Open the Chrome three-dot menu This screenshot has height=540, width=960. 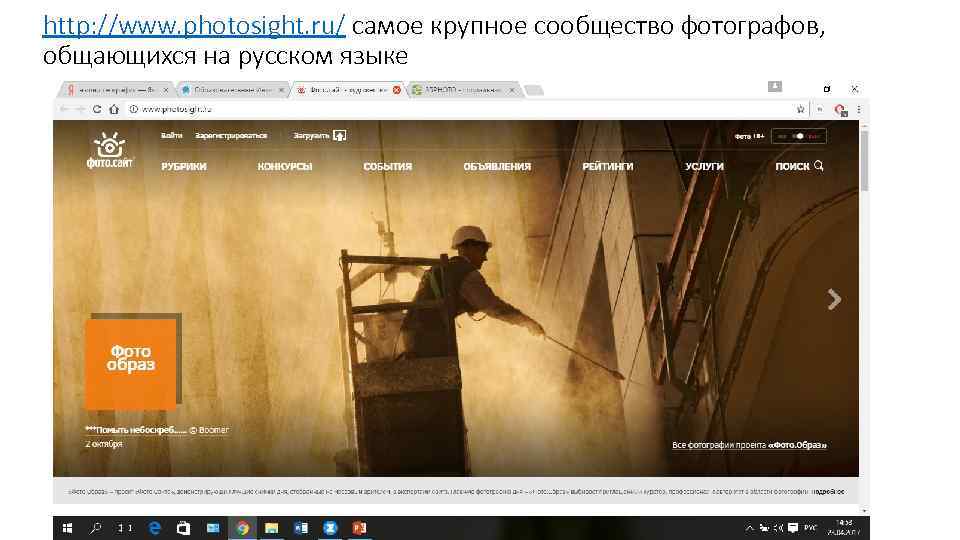point(858,109)
